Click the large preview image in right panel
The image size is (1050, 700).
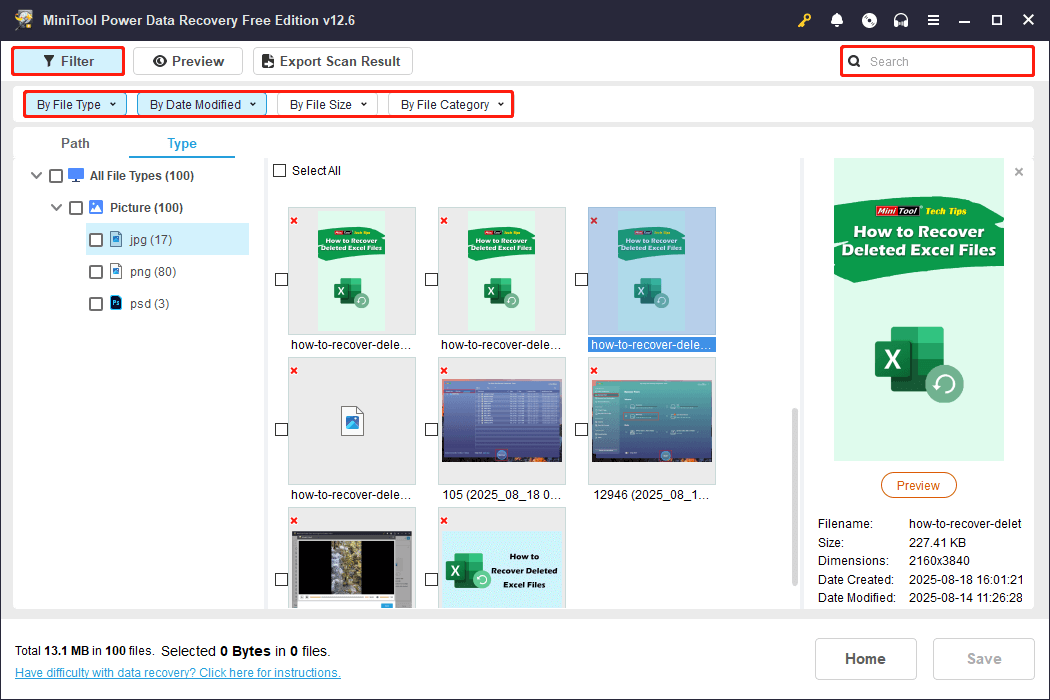pos(918,309)
